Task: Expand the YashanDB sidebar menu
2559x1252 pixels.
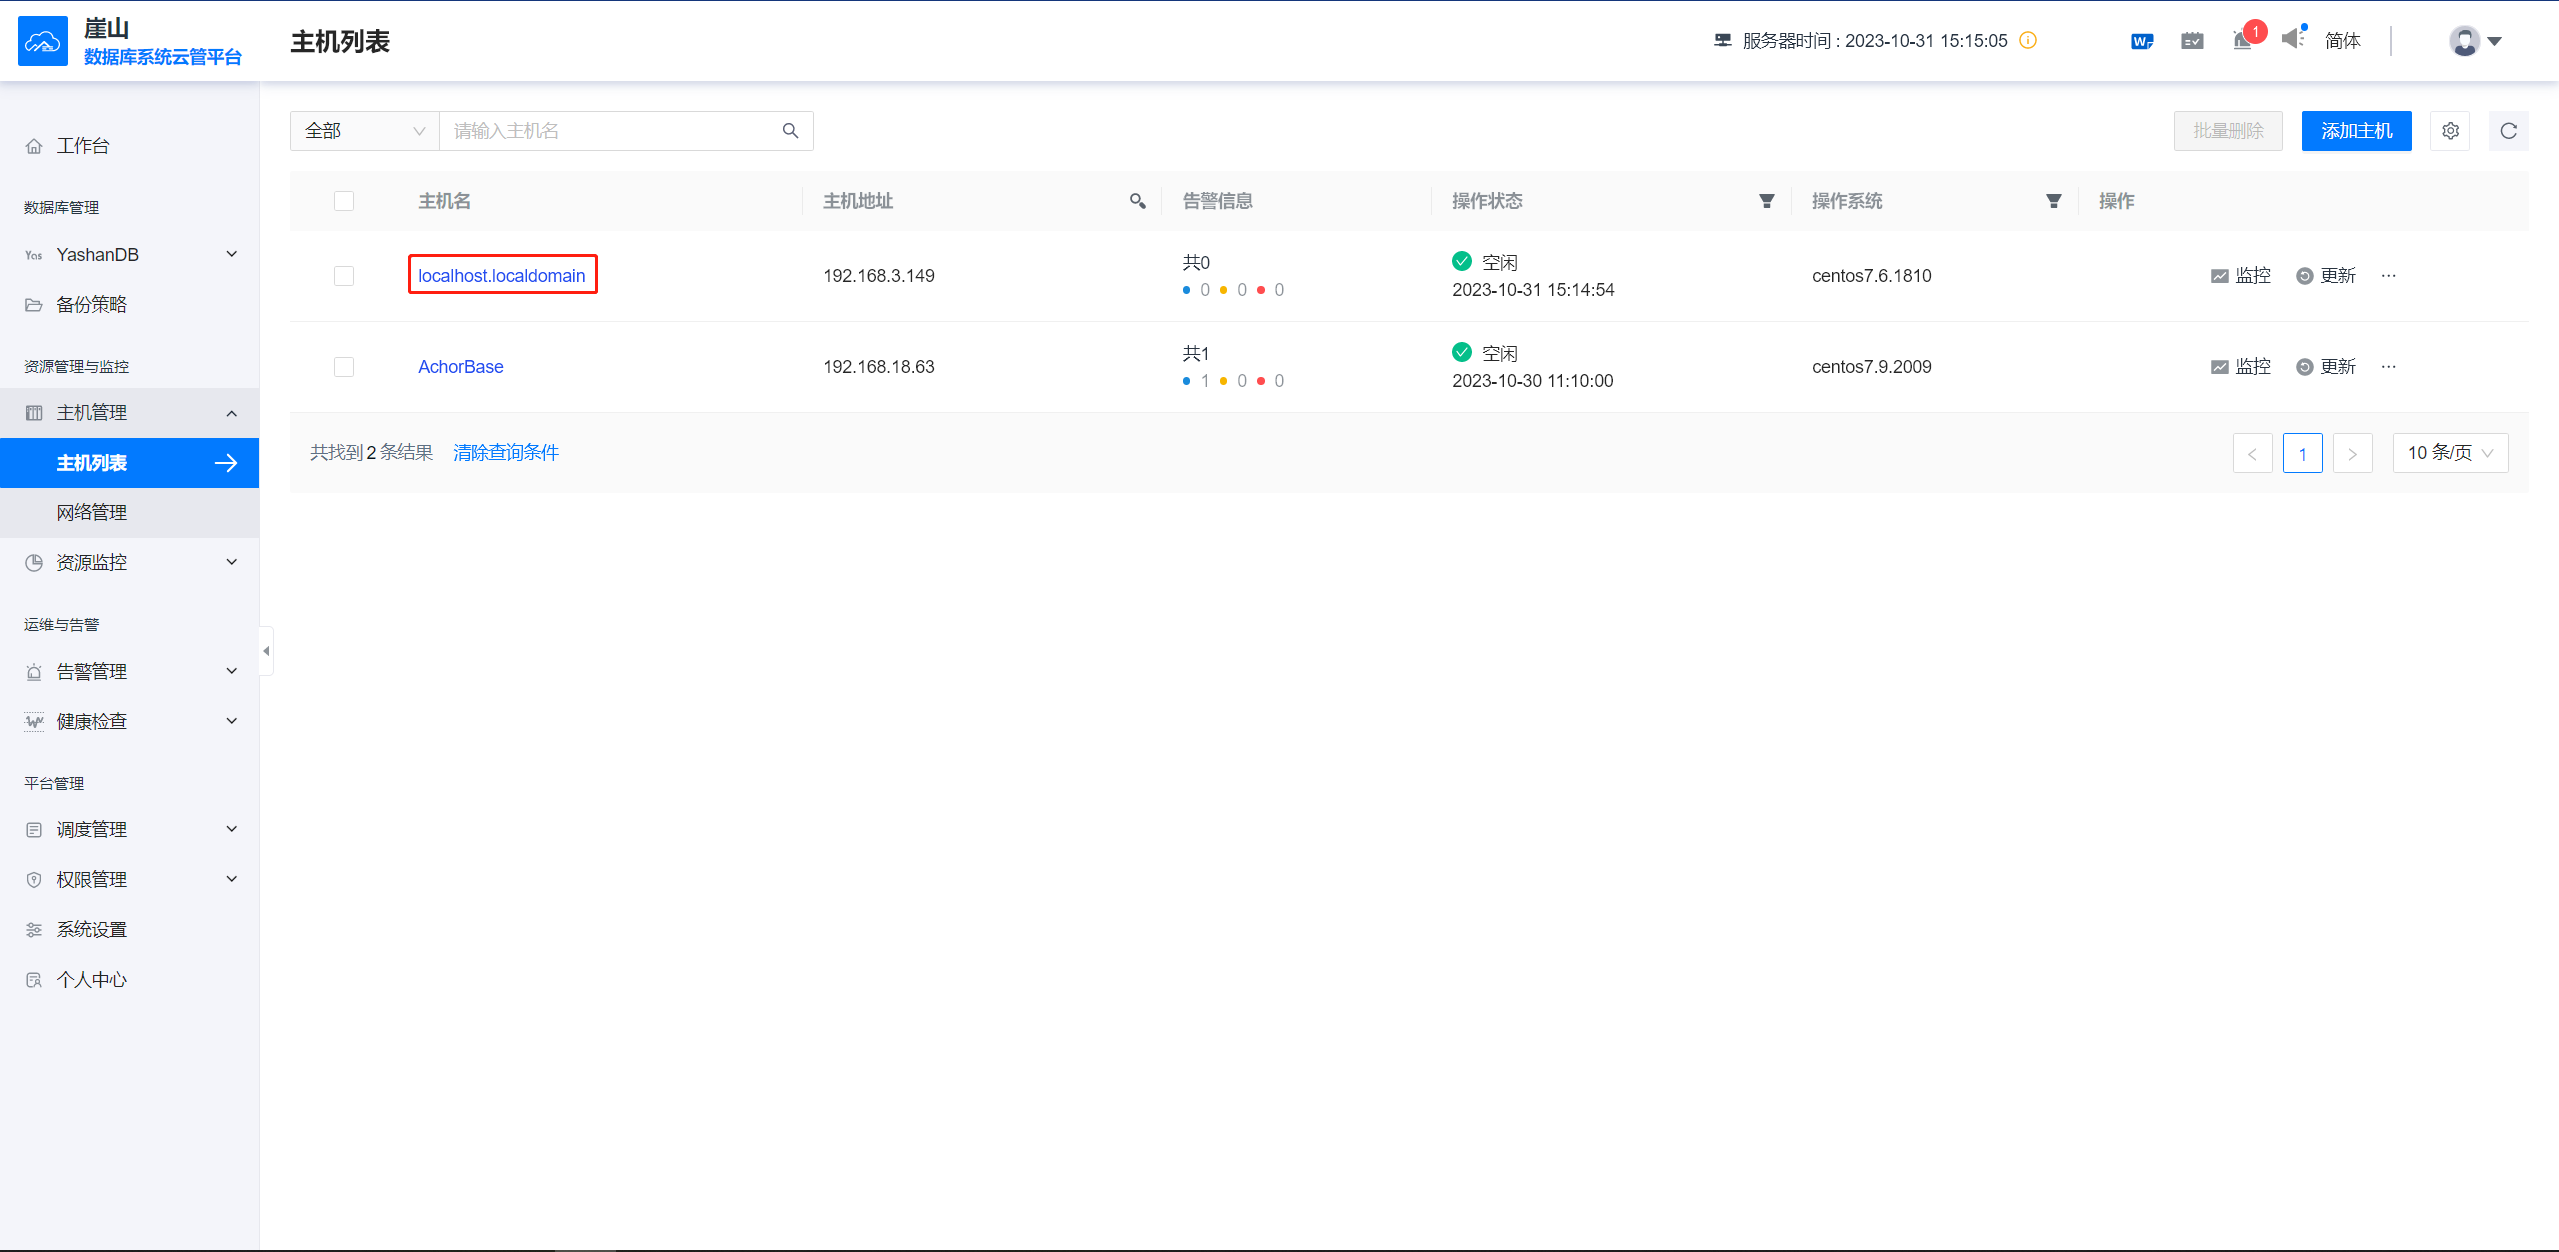Action: (130, 255)
